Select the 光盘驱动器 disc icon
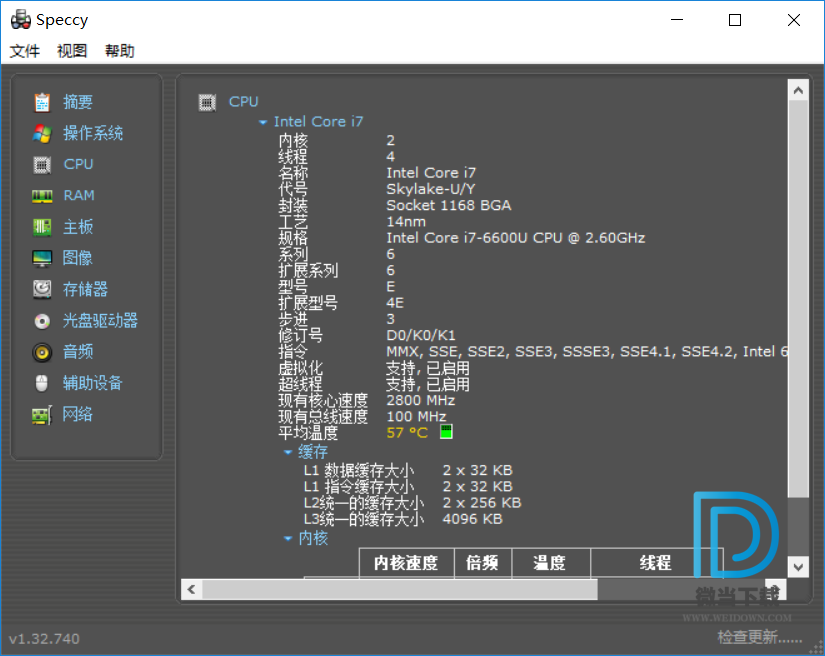Image resolution: width=825 pixels, height=656 pixels. [x=42, y=321]
